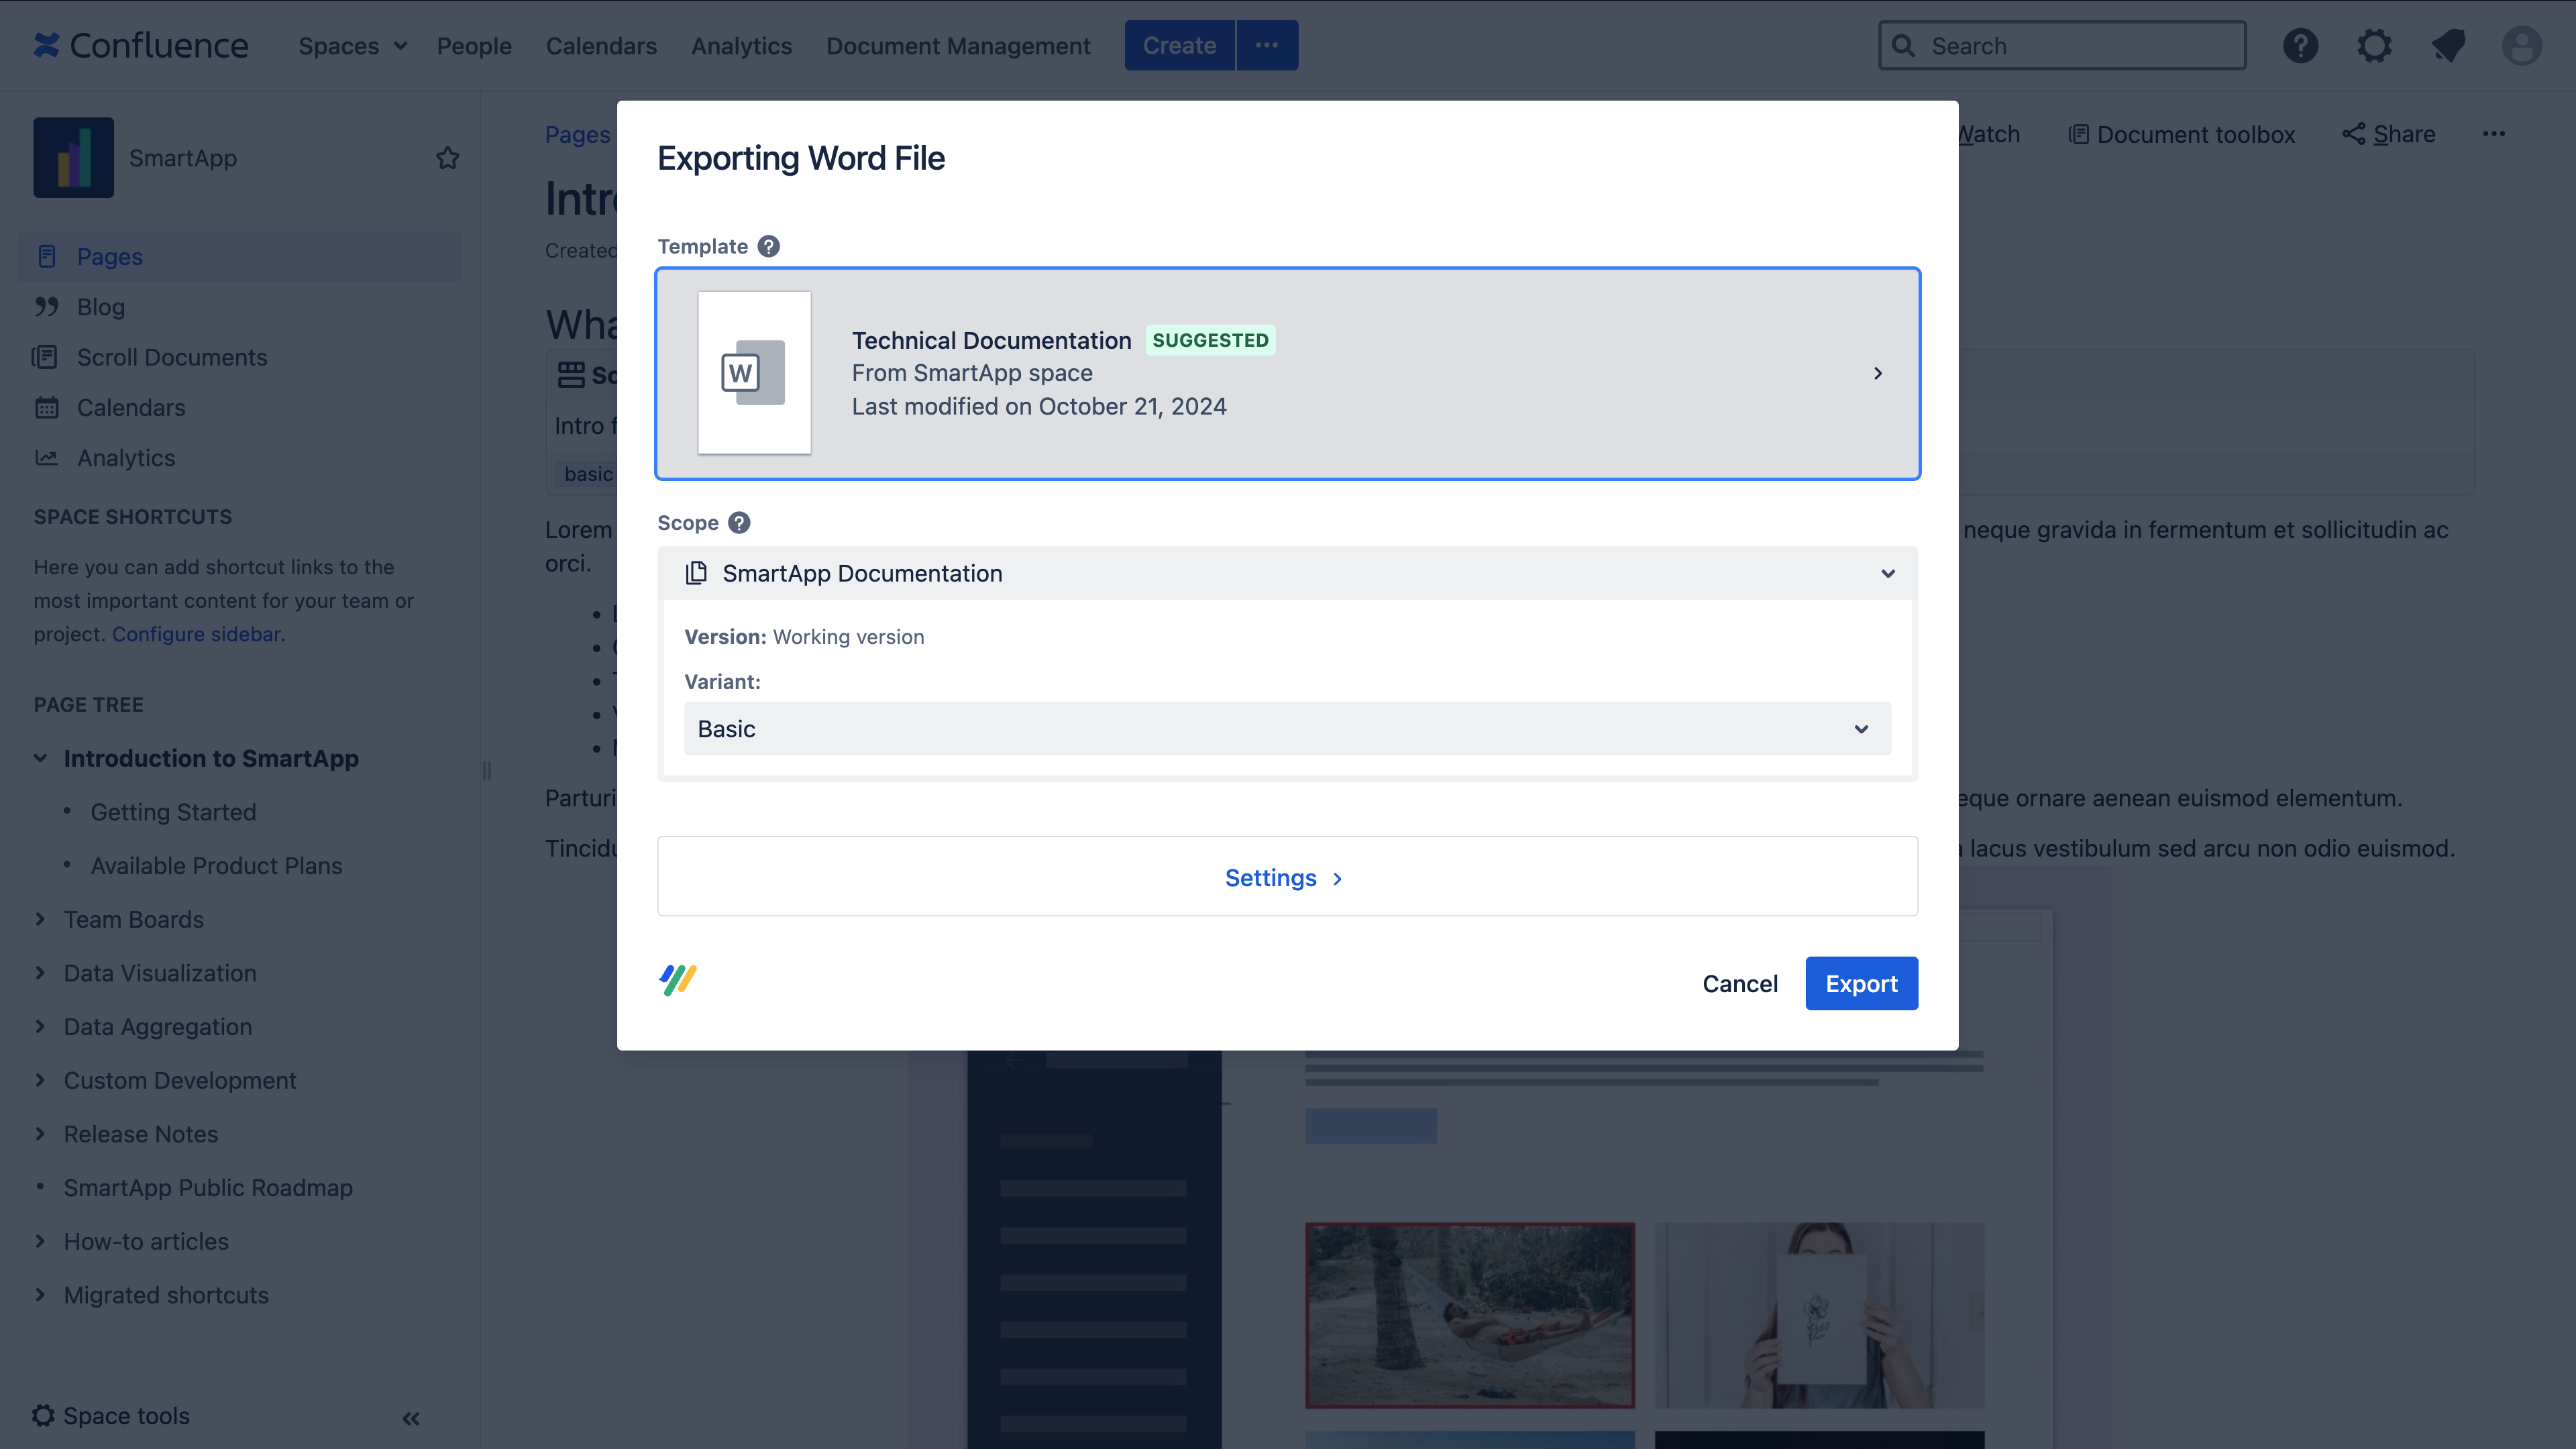Open Document Management in top navigation
Image resolution: width=2576 pixels, height=1449 pixels.
tap(957, 46)
